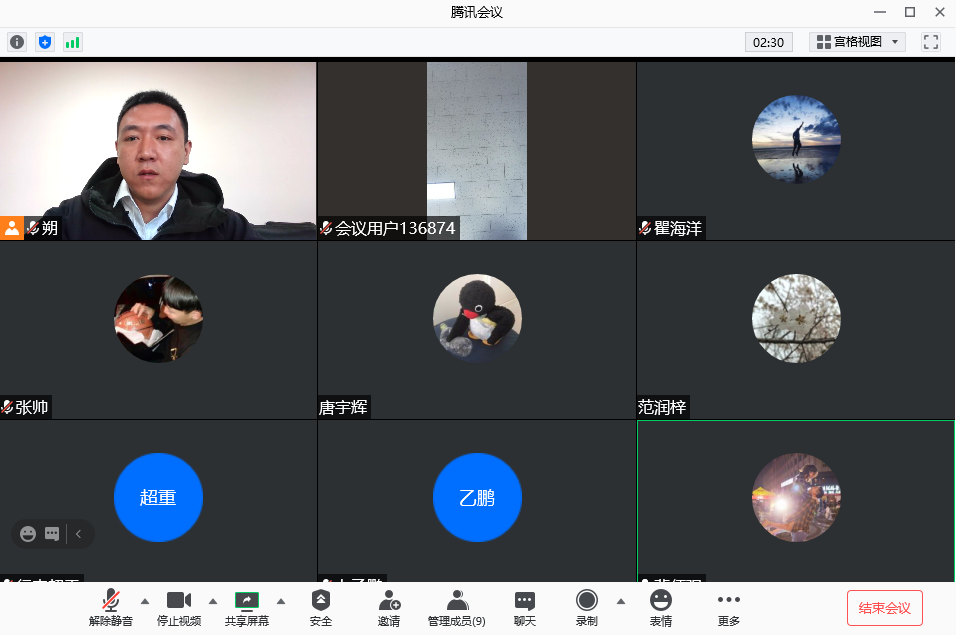Maximize the 腾讯会议 window
Screen dimensions: 956x635
click(910, 12)
